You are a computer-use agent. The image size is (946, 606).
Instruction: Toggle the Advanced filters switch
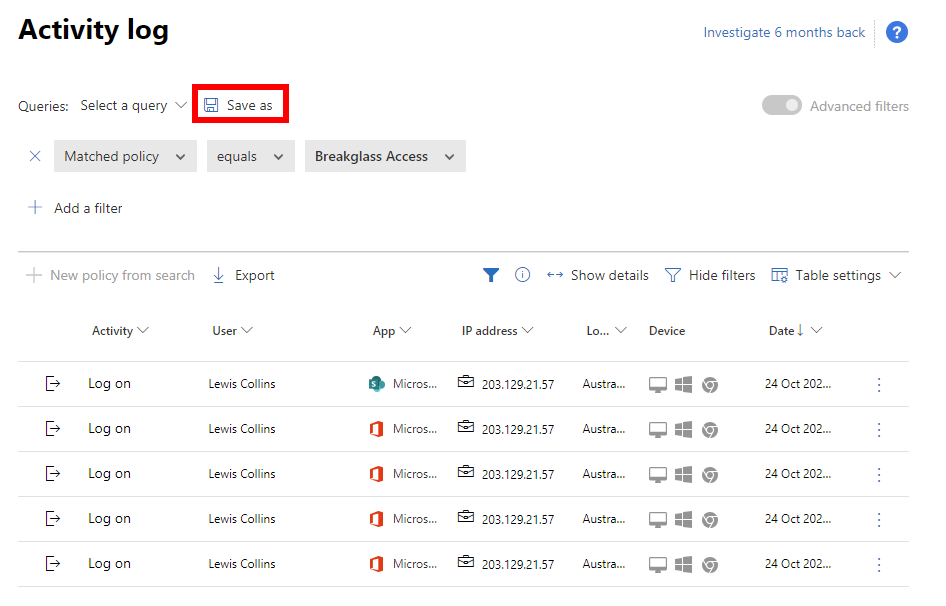coord(782,105)
